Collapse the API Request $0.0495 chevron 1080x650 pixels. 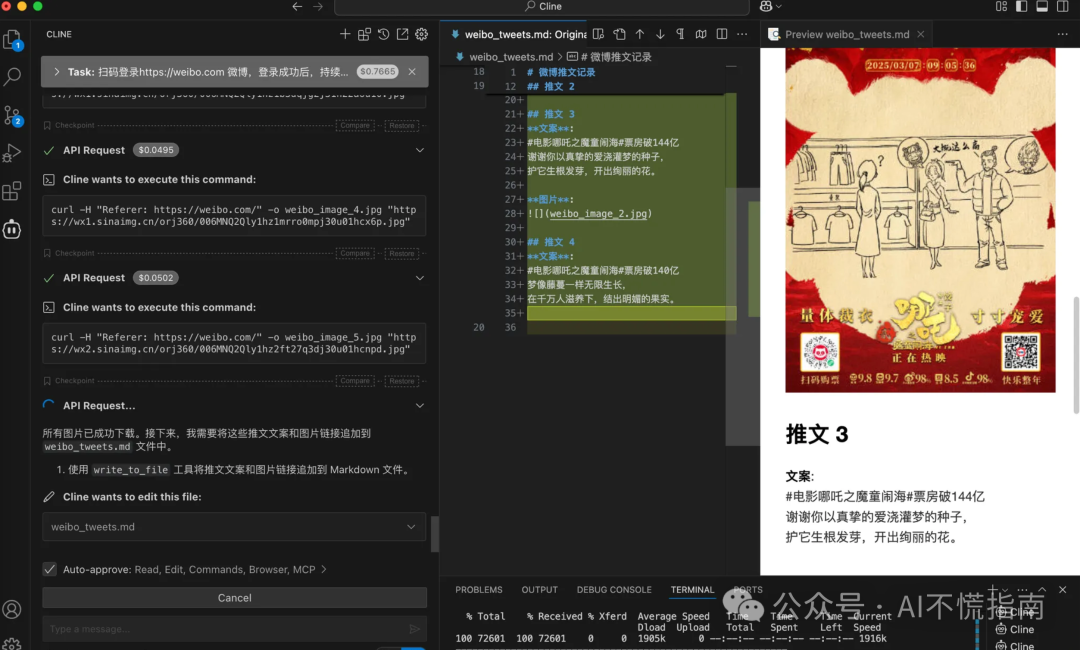pyautogui.click(x=419, y=150)
